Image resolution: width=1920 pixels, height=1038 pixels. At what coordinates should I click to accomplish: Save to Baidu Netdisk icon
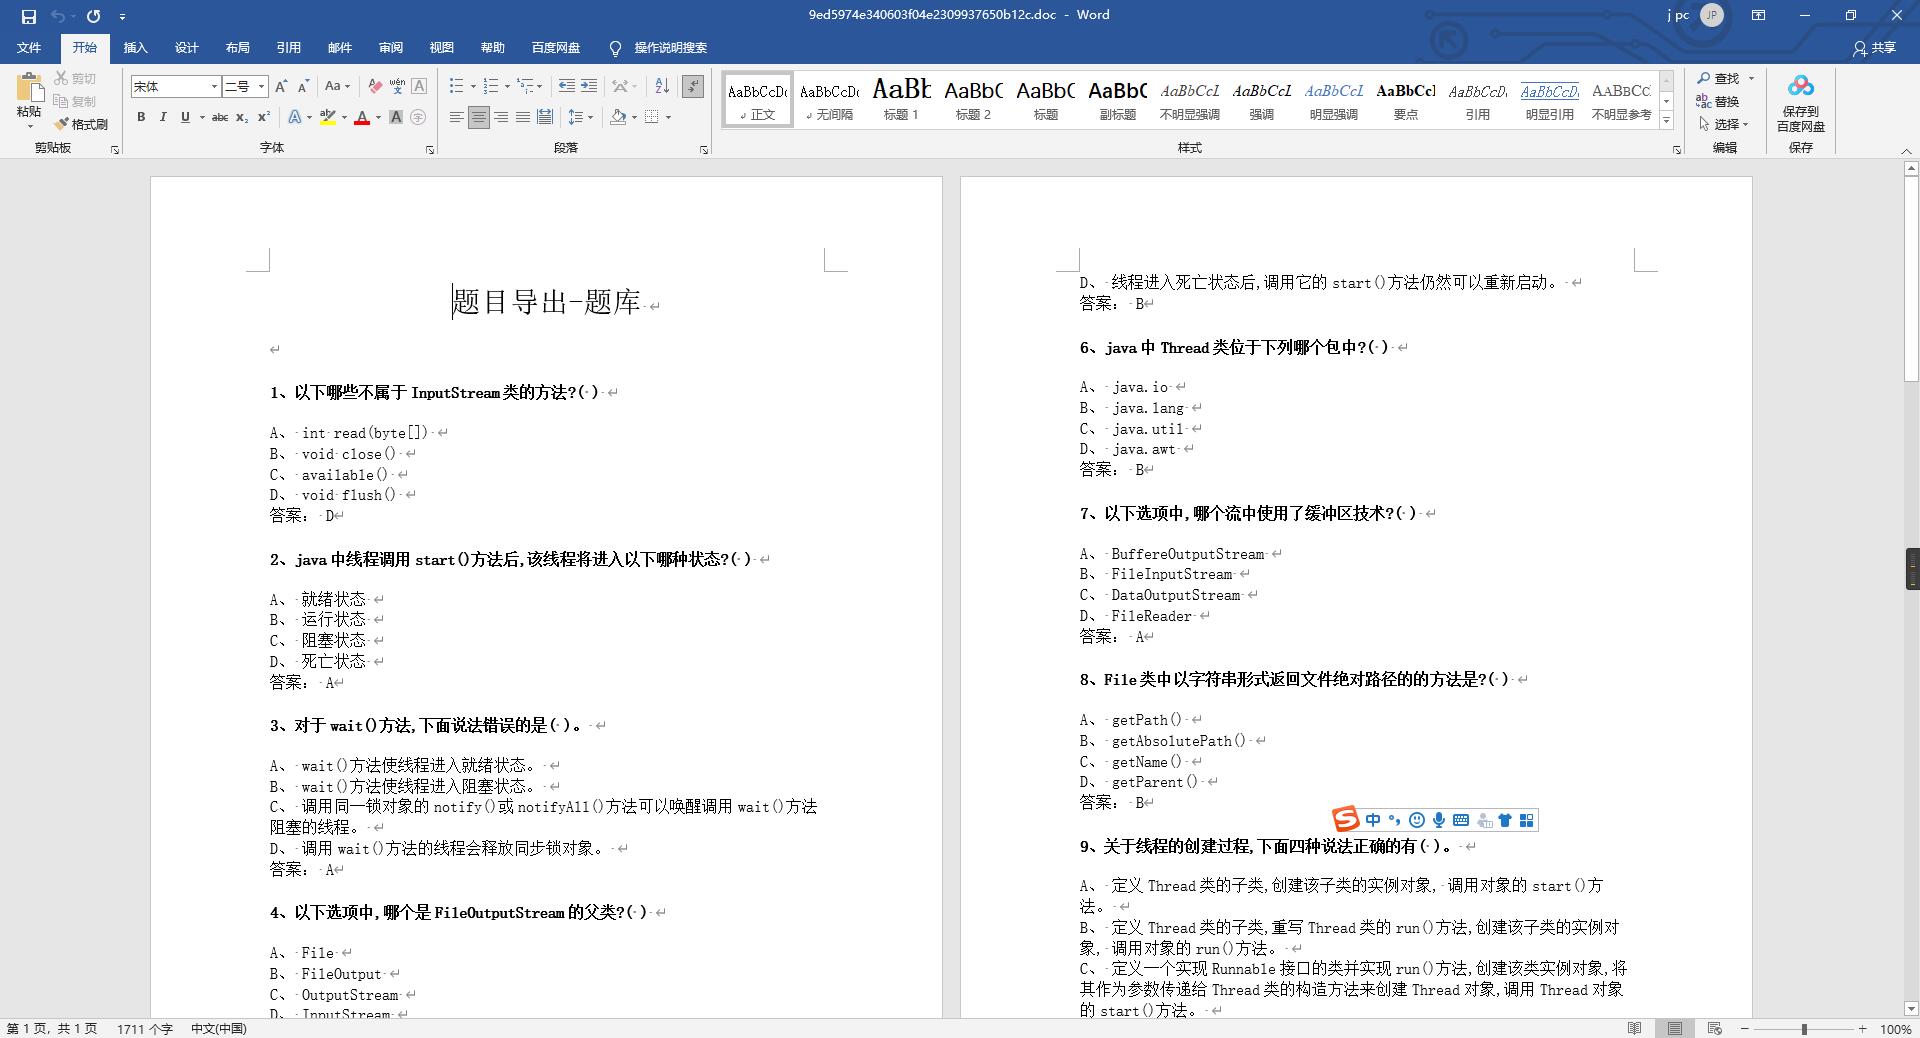coord(1800,103)
